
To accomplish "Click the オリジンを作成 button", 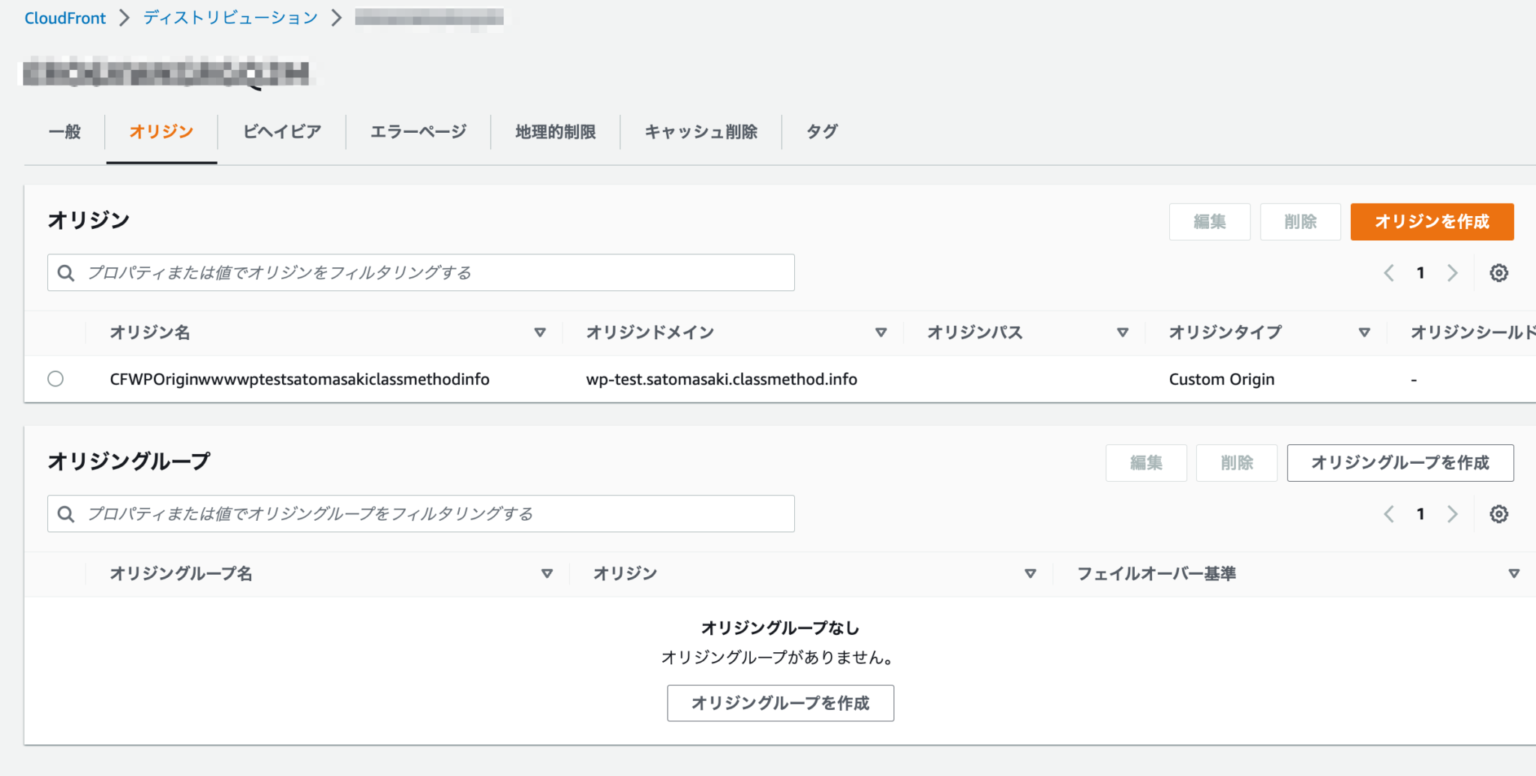I will tap(1431, 221).
